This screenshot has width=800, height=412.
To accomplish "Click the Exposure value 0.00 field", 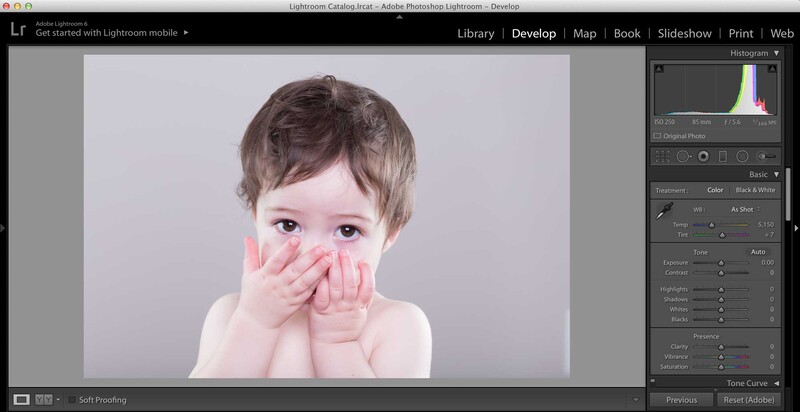I will pos(767,263).
